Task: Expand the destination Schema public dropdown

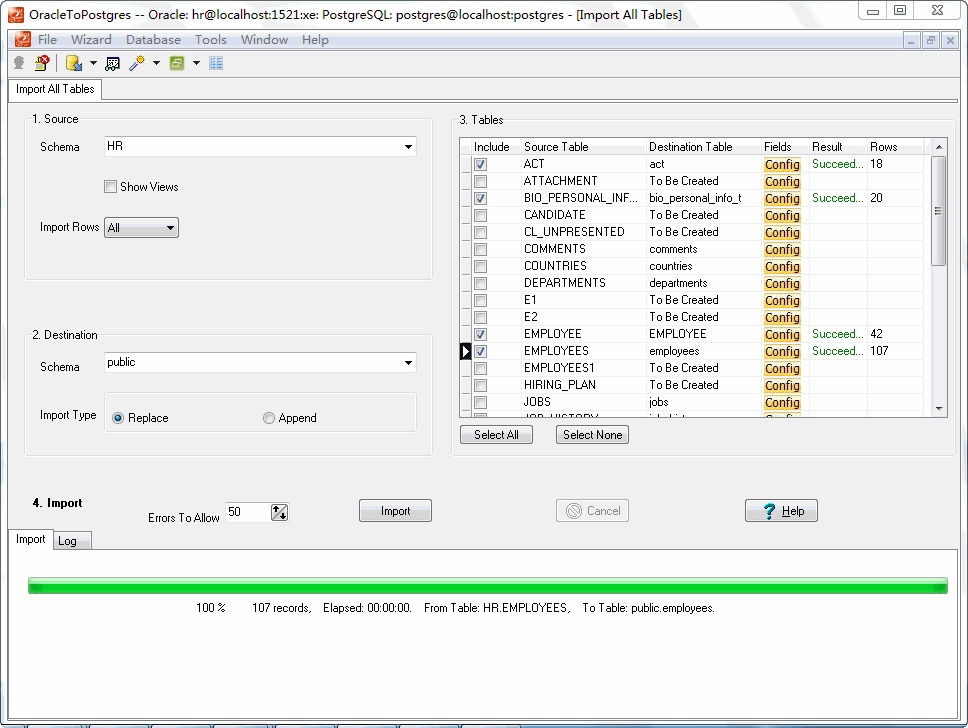Action: [x=408, y=362]
